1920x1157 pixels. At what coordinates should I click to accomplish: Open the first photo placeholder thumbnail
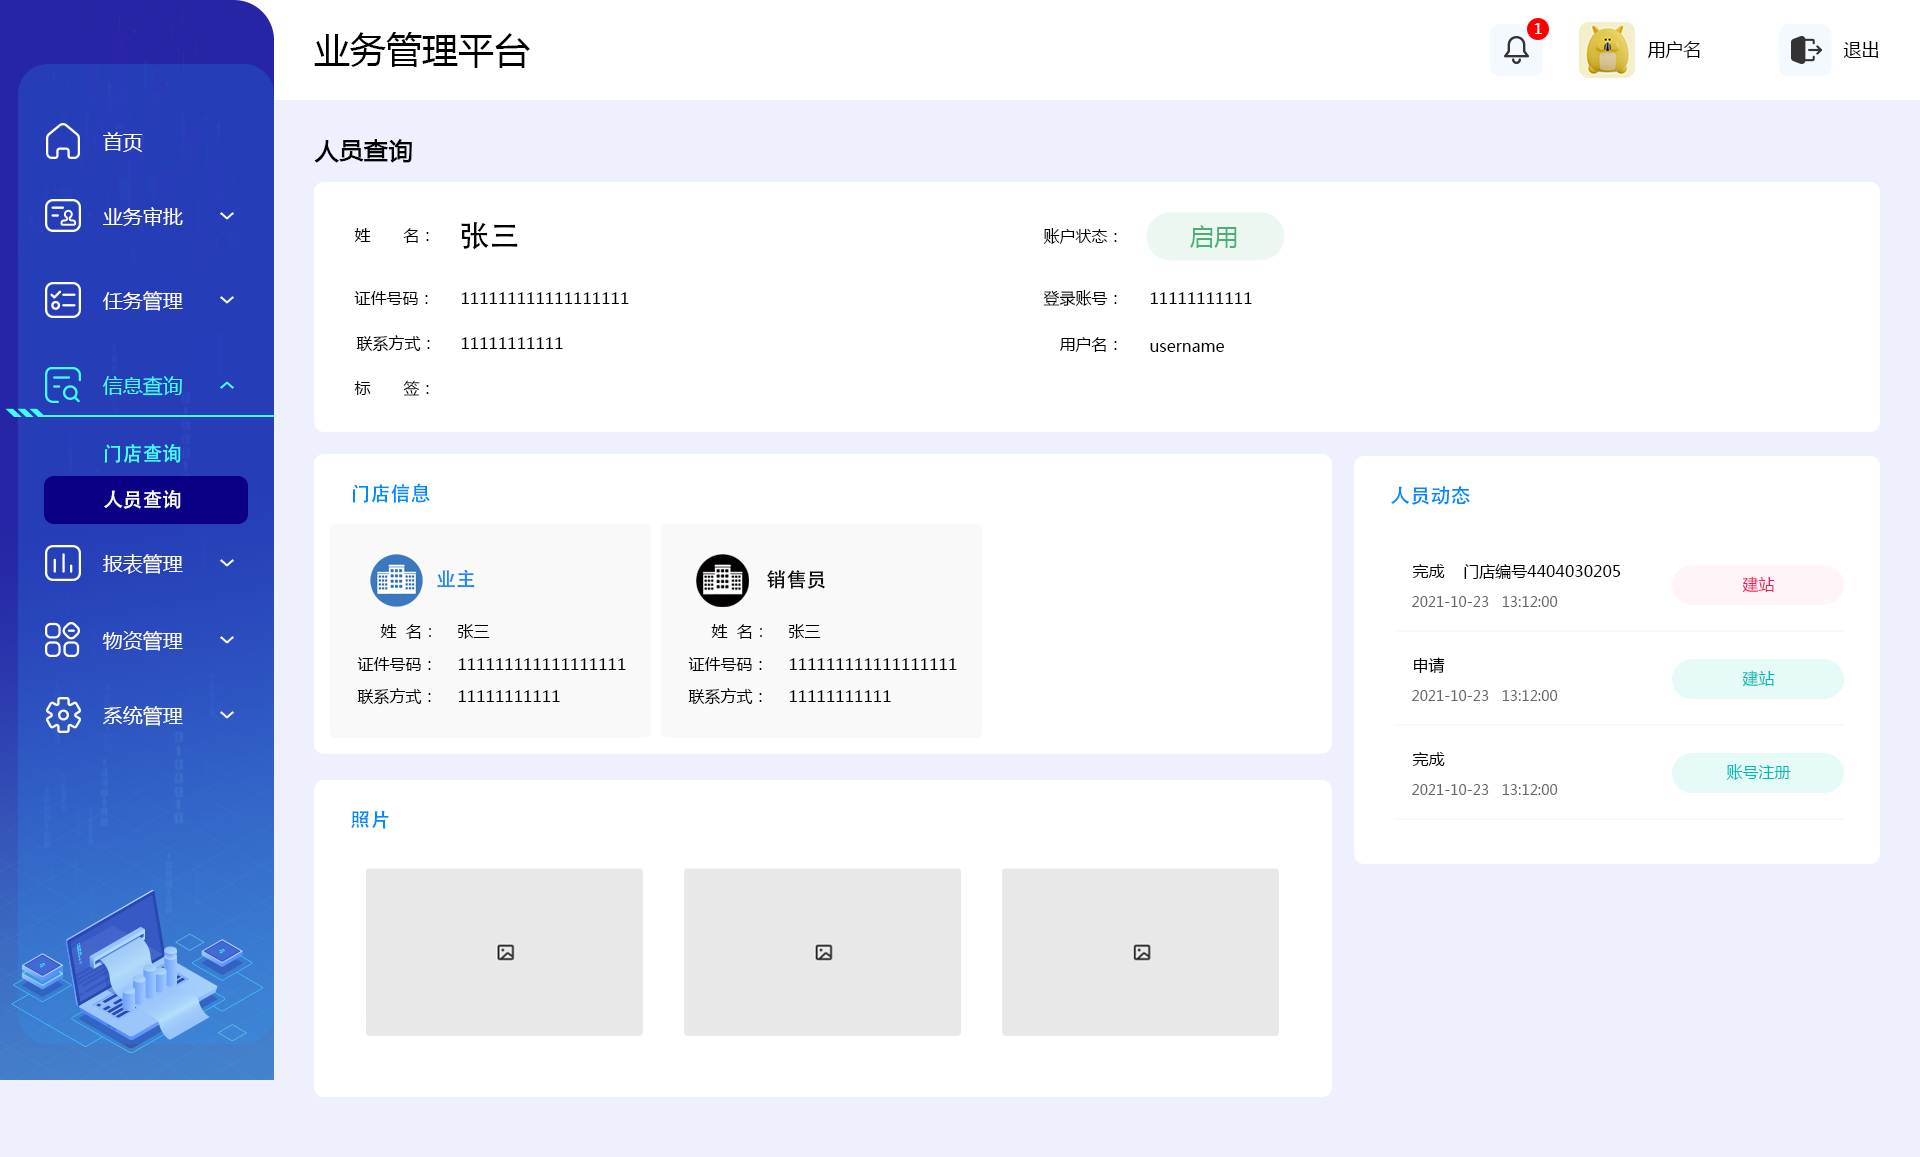pyautogui.click(x=504, y=952)
